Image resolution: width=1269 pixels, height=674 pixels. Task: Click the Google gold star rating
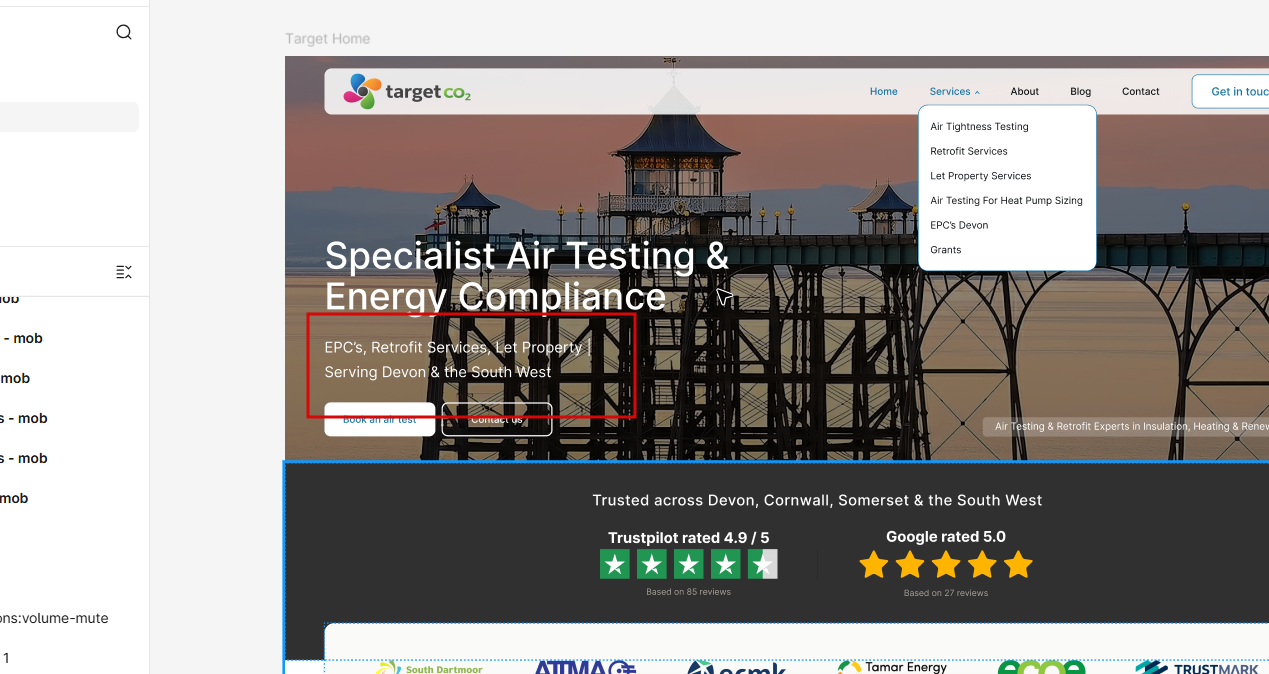945,565
